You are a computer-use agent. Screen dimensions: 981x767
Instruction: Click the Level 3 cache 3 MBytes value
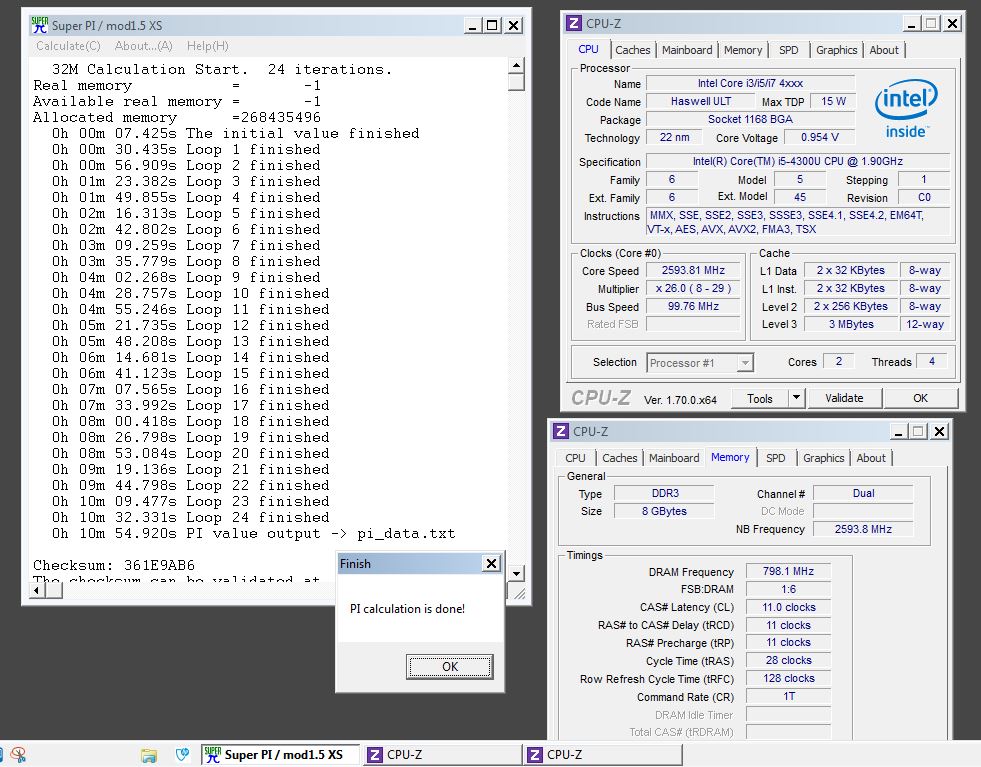[851, 324]
